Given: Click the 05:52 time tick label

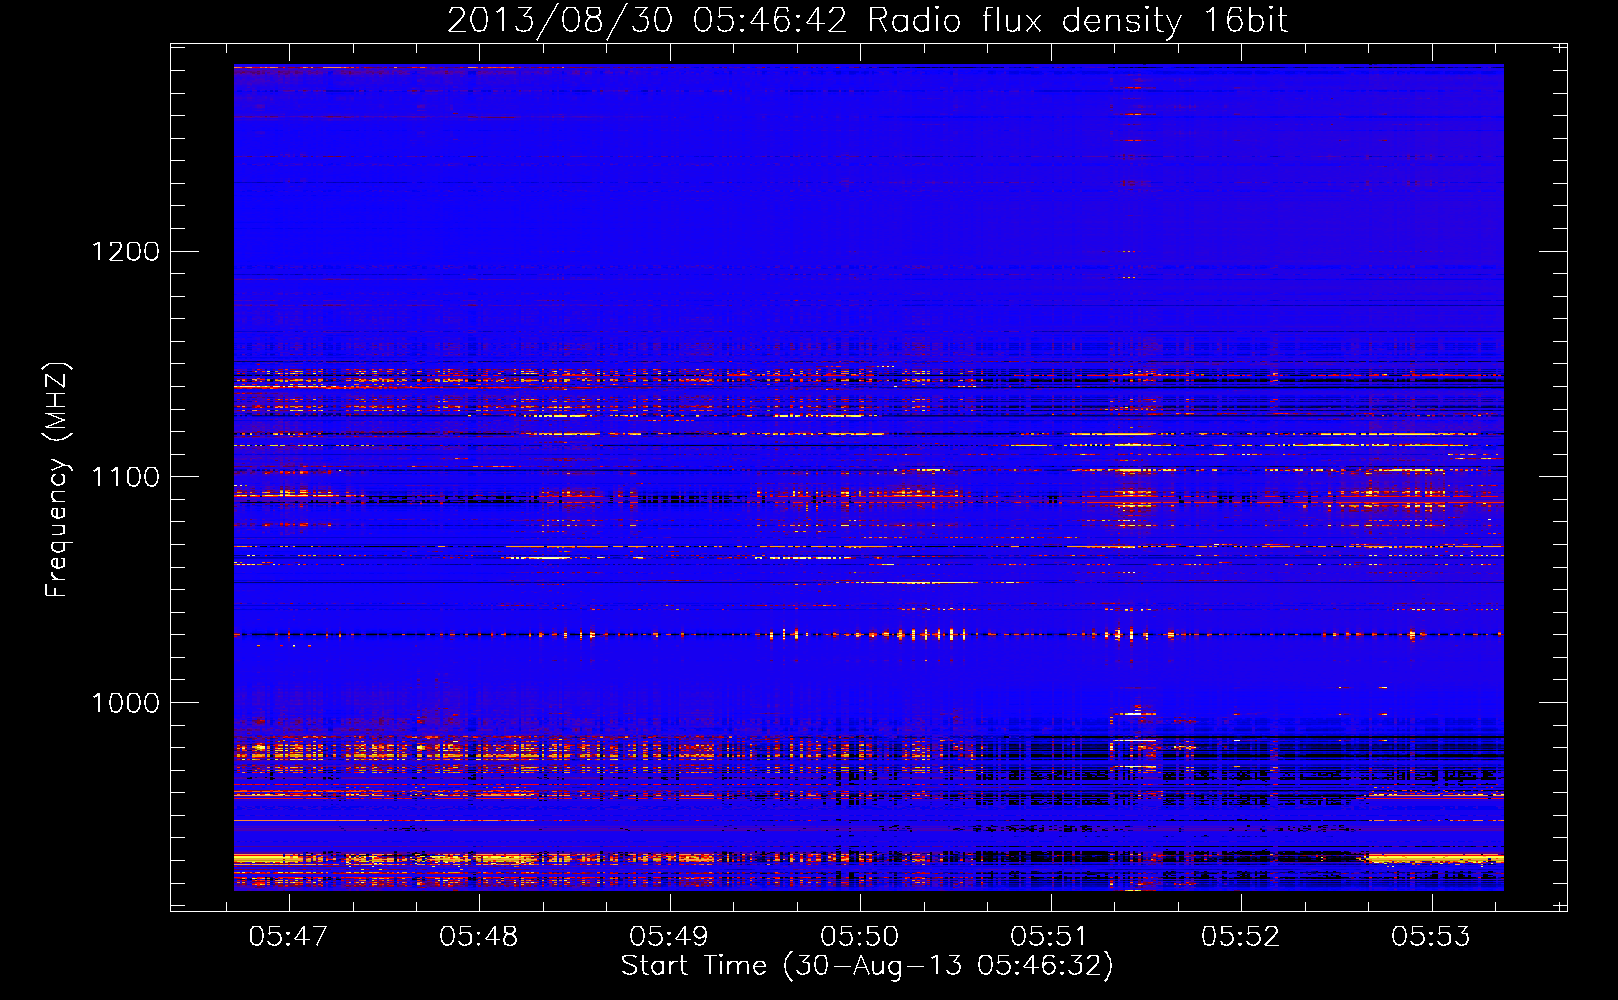Looking at the screenshot, I should tap(1241, 937).
